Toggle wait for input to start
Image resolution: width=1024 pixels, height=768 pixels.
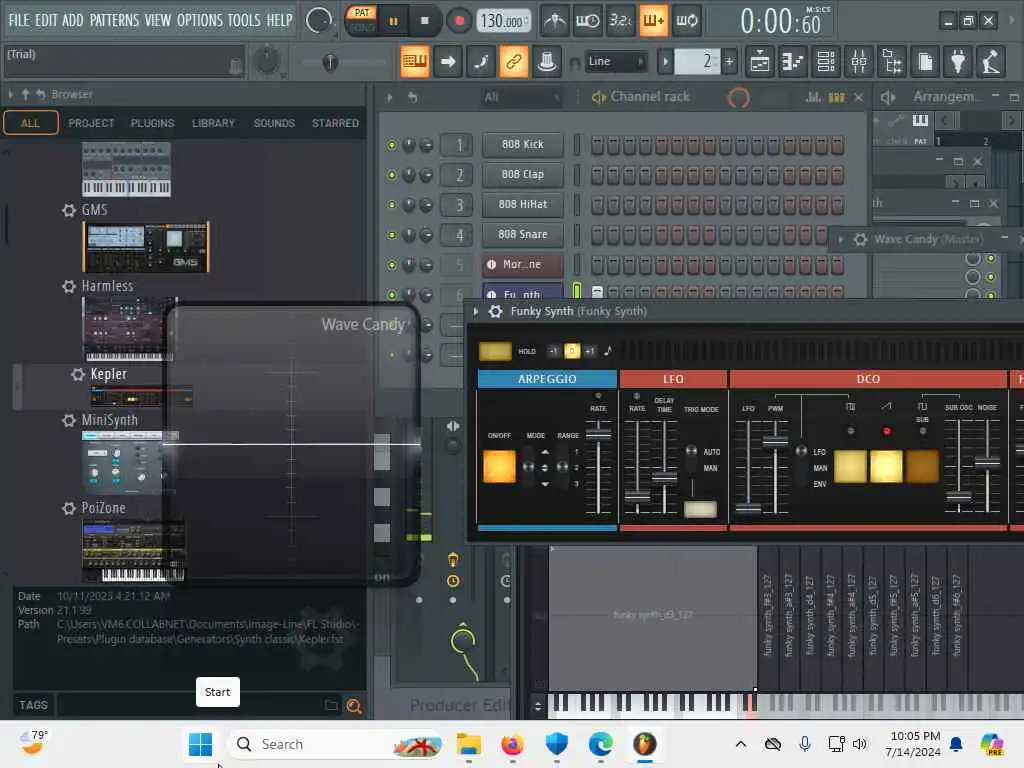coord(587,21)
